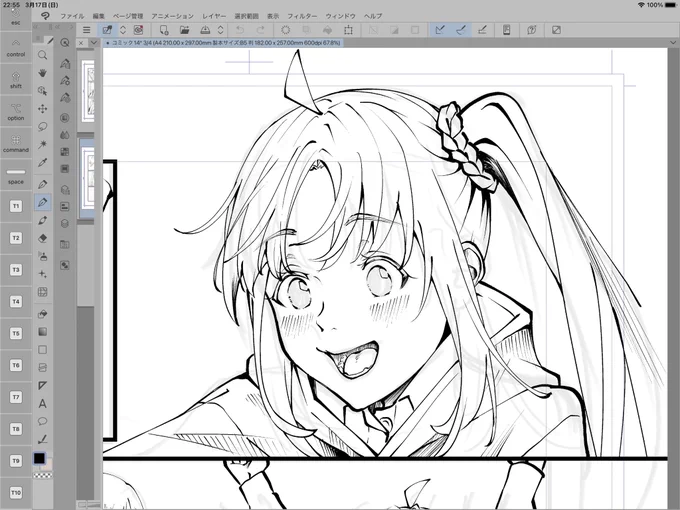Toggle the command edge key
The image size is (680, 510).
click(x=16, y=144)
